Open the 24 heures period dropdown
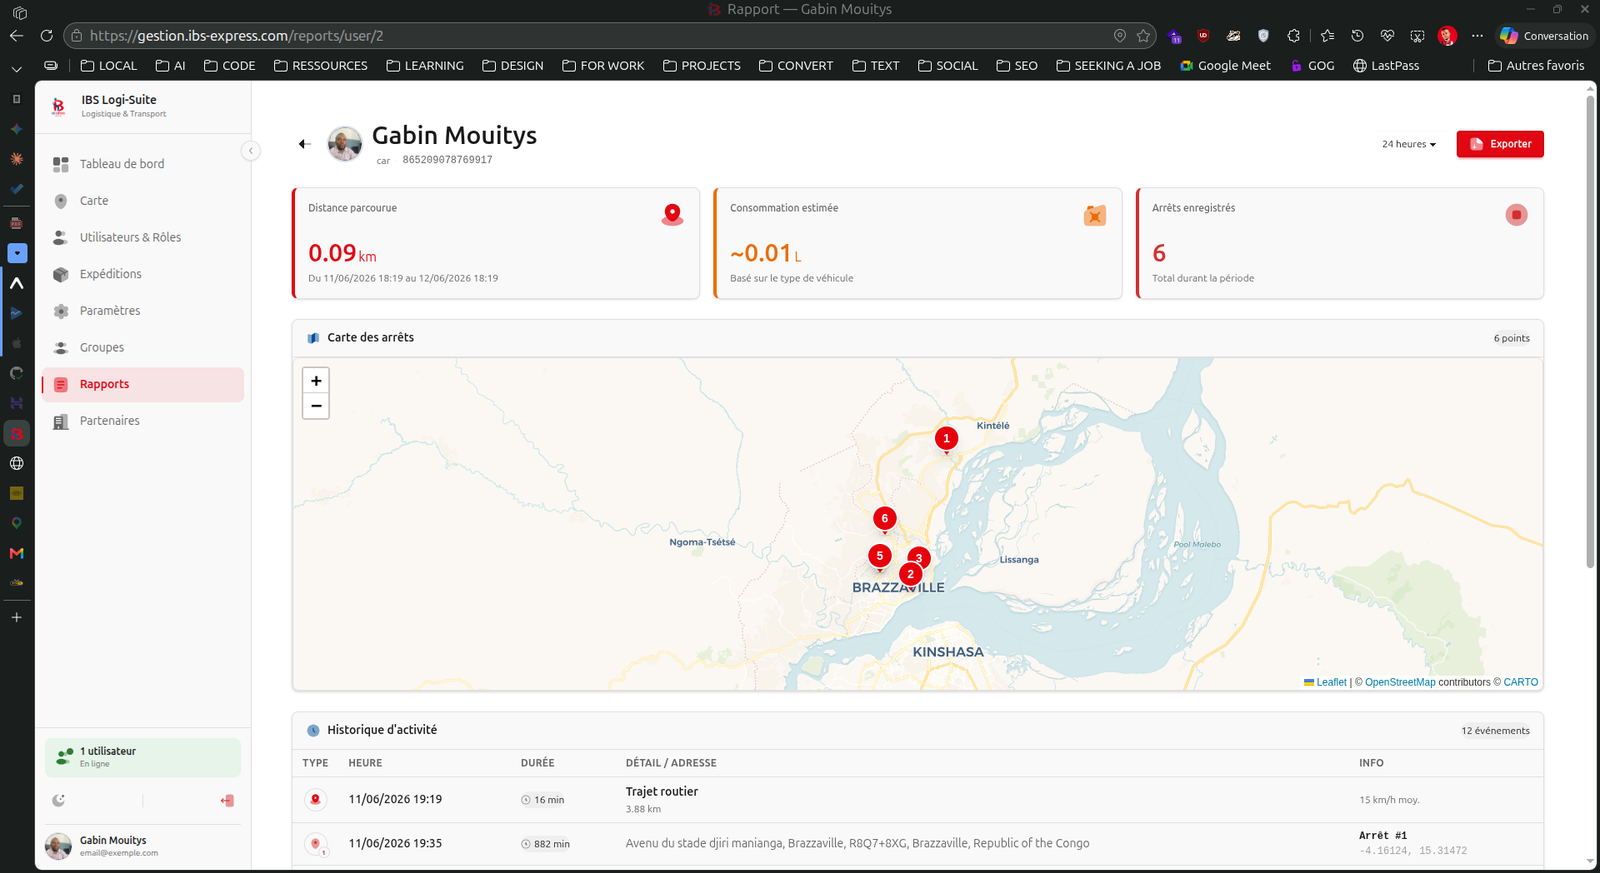Screen dimensions: 1600x873 point(1409,144)
